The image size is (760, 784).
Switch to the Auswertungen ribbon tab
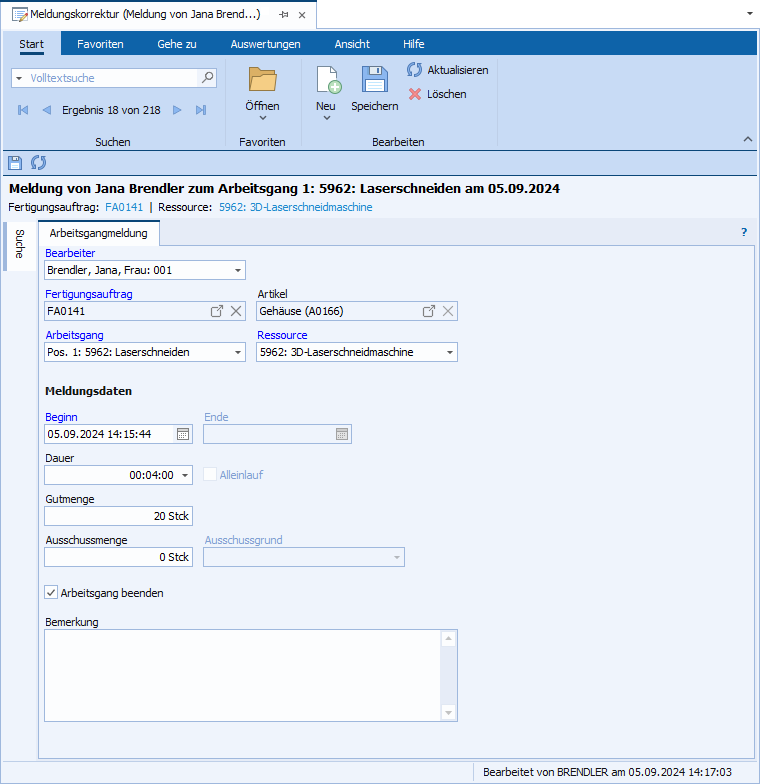click(265, 44)
